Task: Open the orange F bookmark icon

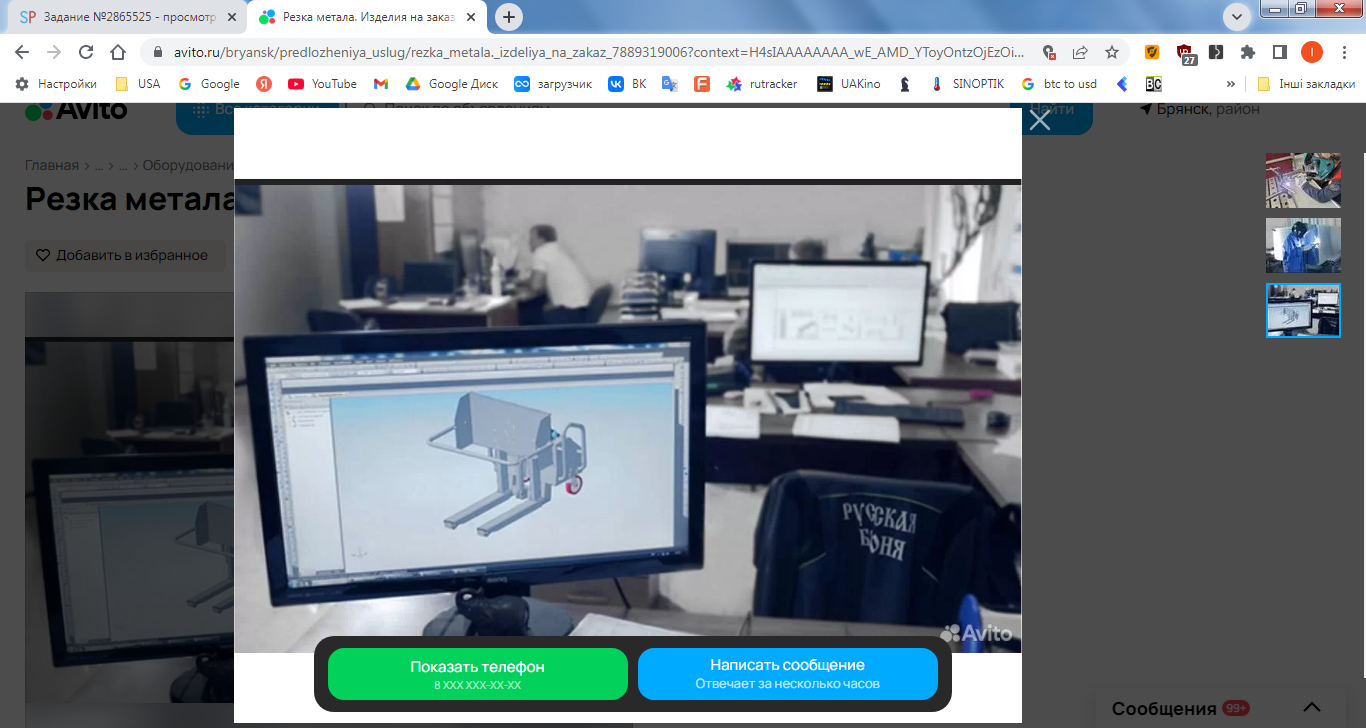Action: click(x=702, y=84)
